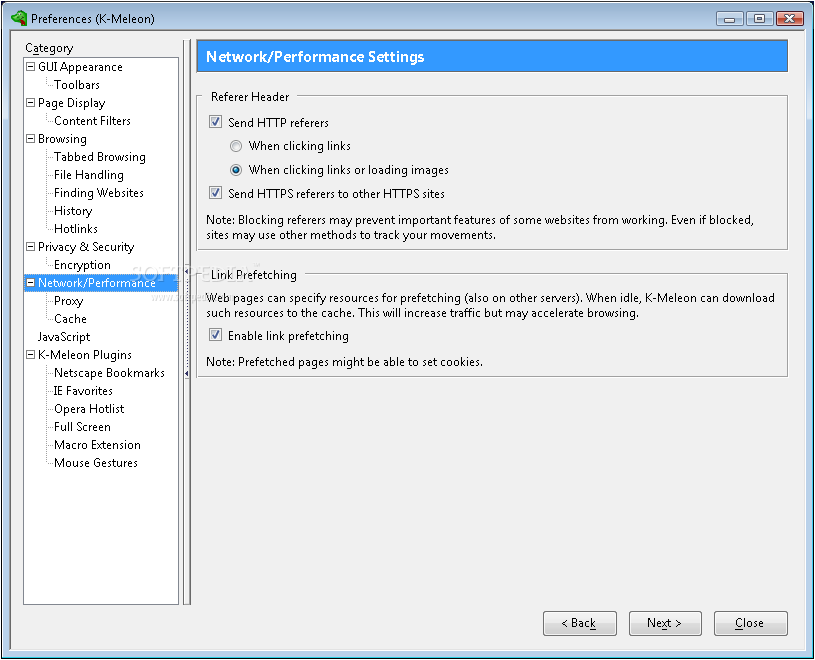Open Full Screen plugin settings
815x660 pixels.
[x=82, y=427]
